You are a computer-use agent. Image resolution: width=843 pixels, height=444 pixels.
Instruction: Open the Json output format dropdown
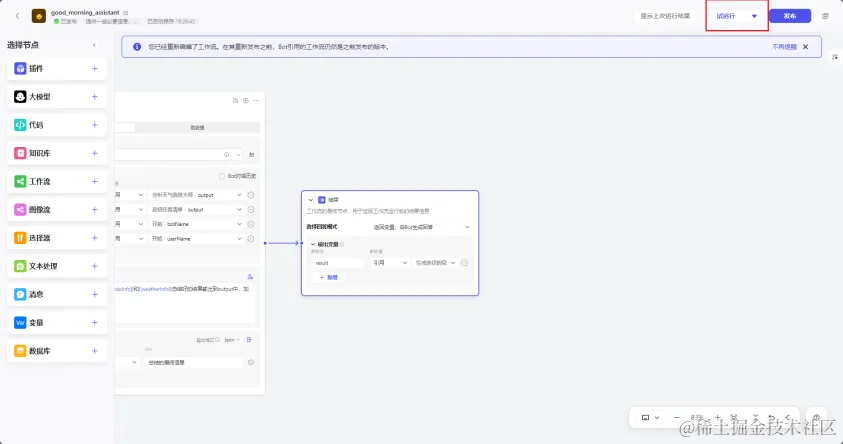232,340
